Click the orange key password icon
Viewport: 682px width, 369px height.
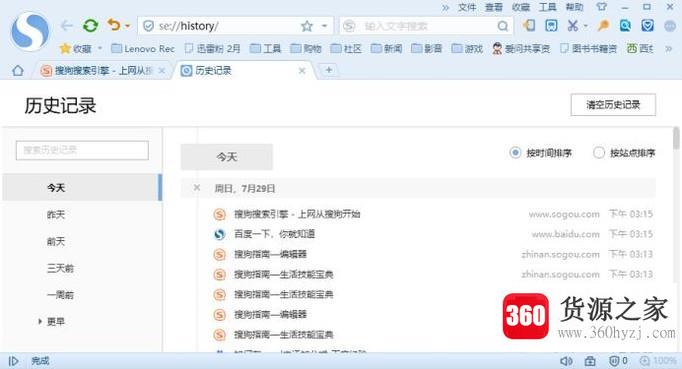tap(603, 26)
